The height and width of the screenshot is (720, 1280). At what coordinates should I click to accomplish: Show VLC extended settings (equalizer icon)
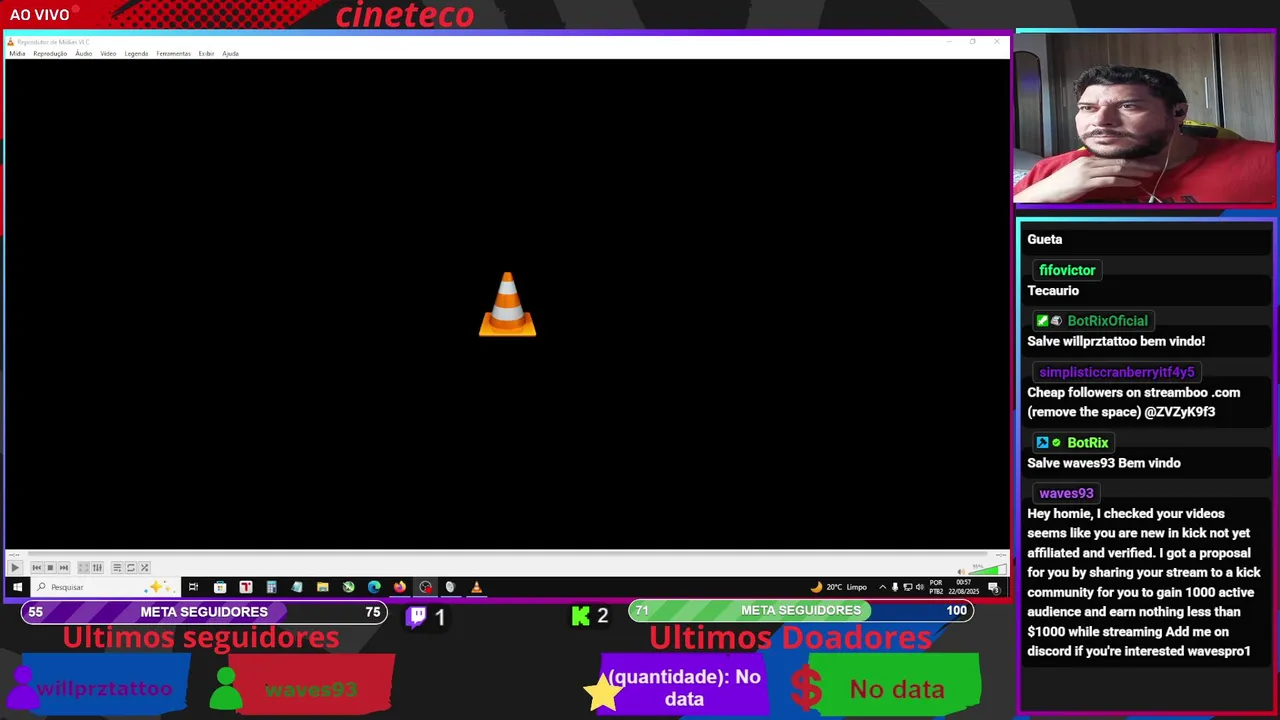(x=97, y=568)
